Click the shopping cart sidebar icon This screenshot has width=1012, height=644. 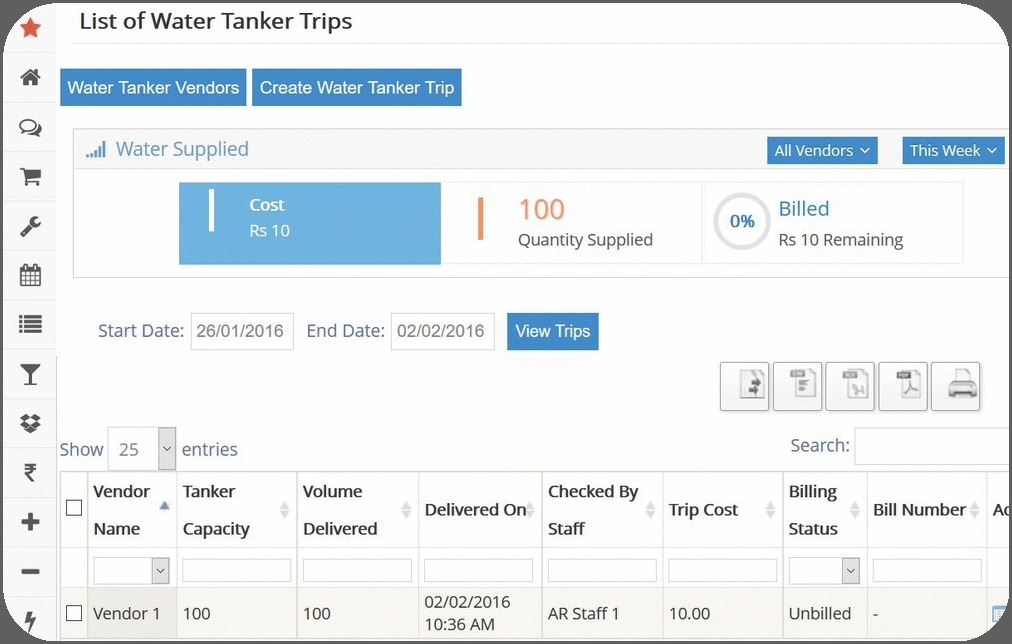click(x=30, y=177)
